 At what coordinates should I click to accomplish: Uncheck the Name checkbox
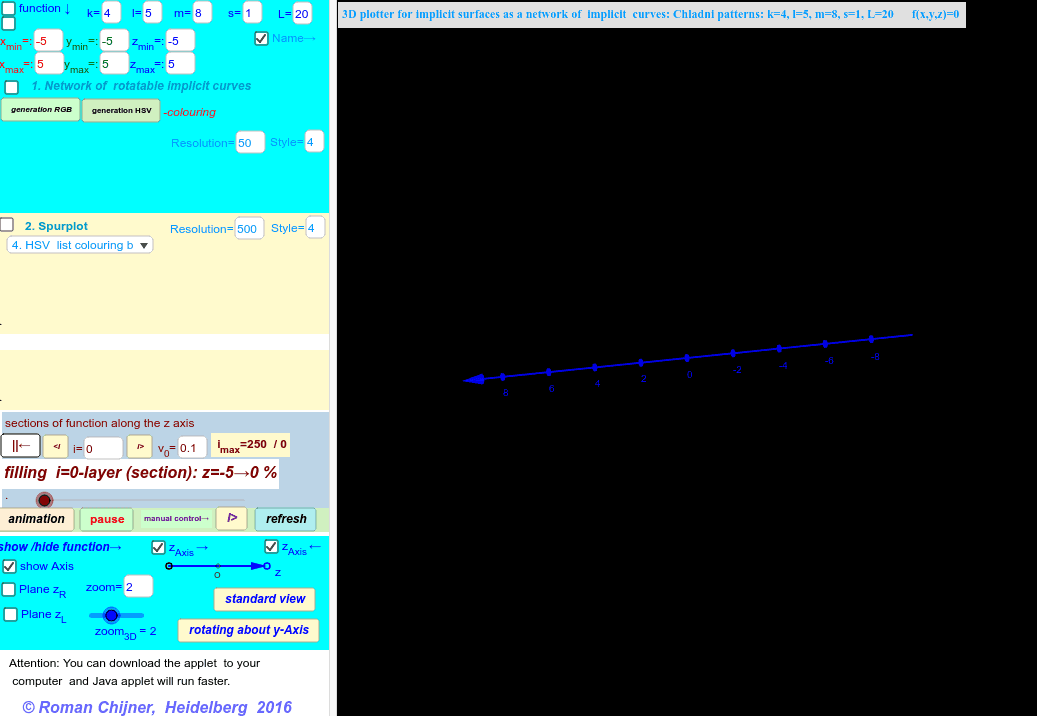click(x=262, y=38)
